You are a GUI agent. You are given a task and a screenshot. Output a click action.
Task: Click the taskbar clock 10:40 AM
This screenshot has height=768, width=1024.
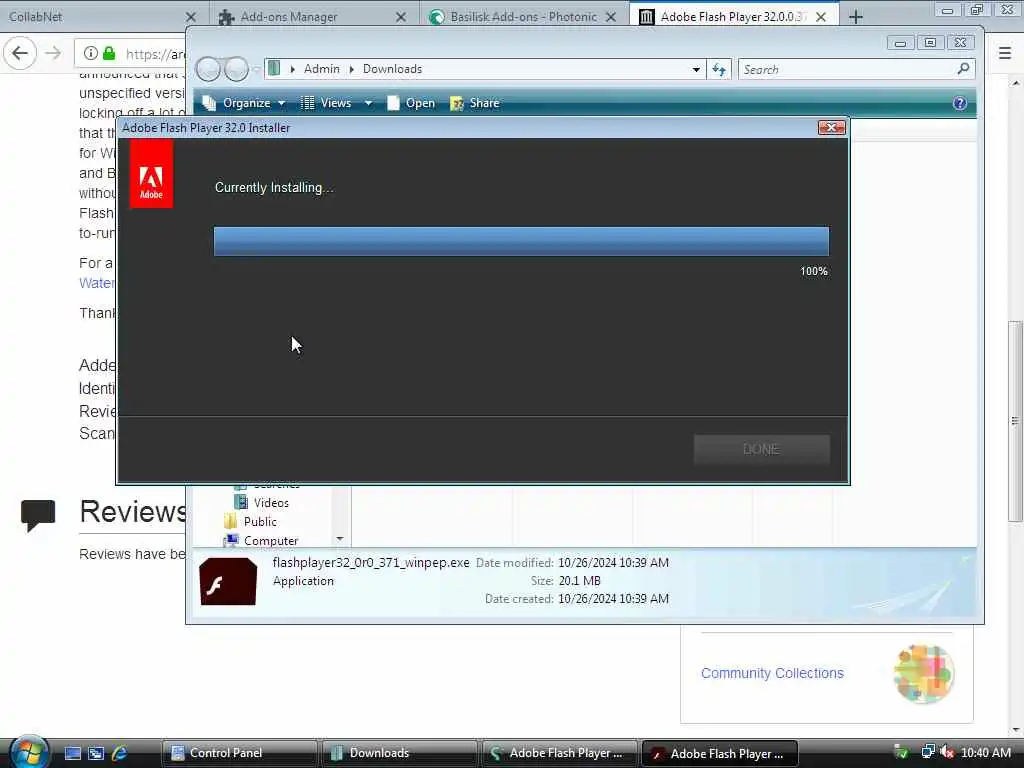point(985,753)
